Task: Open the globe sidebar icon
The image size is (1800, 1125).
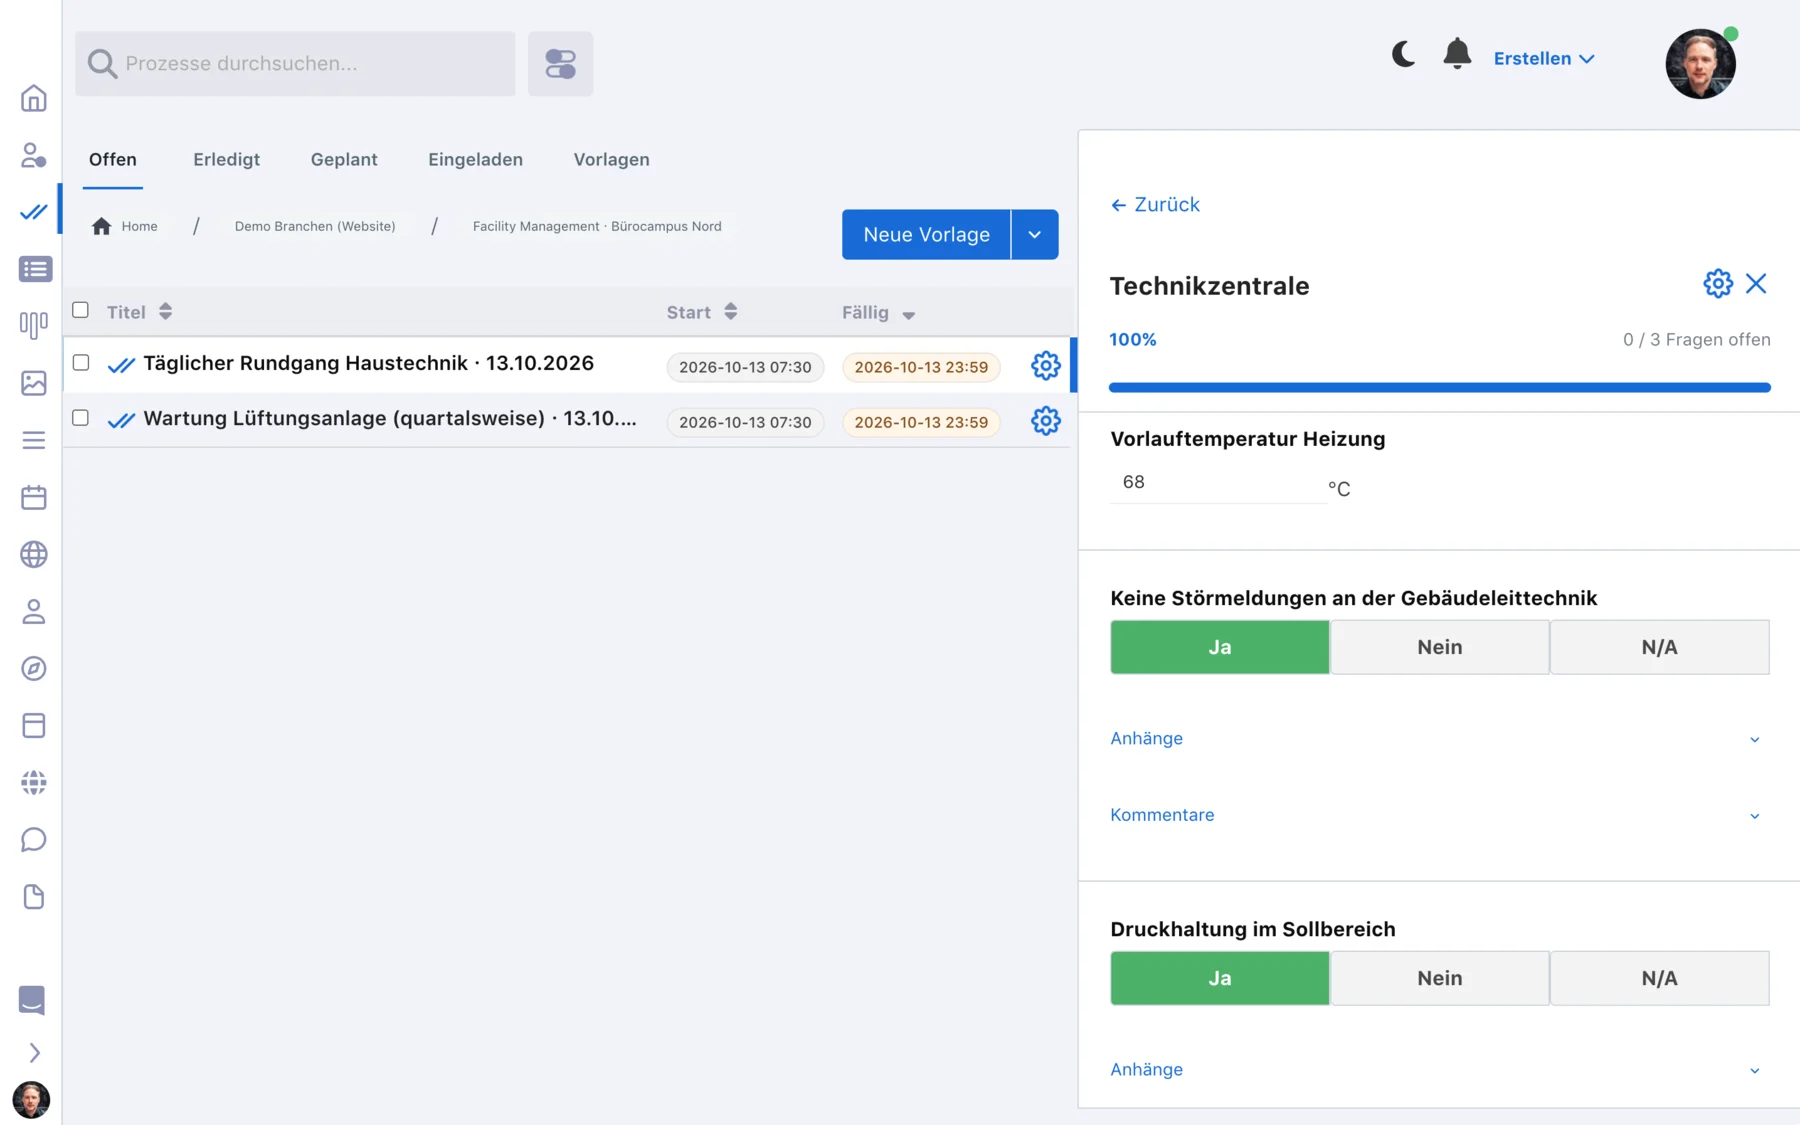Action: (33, 554)
